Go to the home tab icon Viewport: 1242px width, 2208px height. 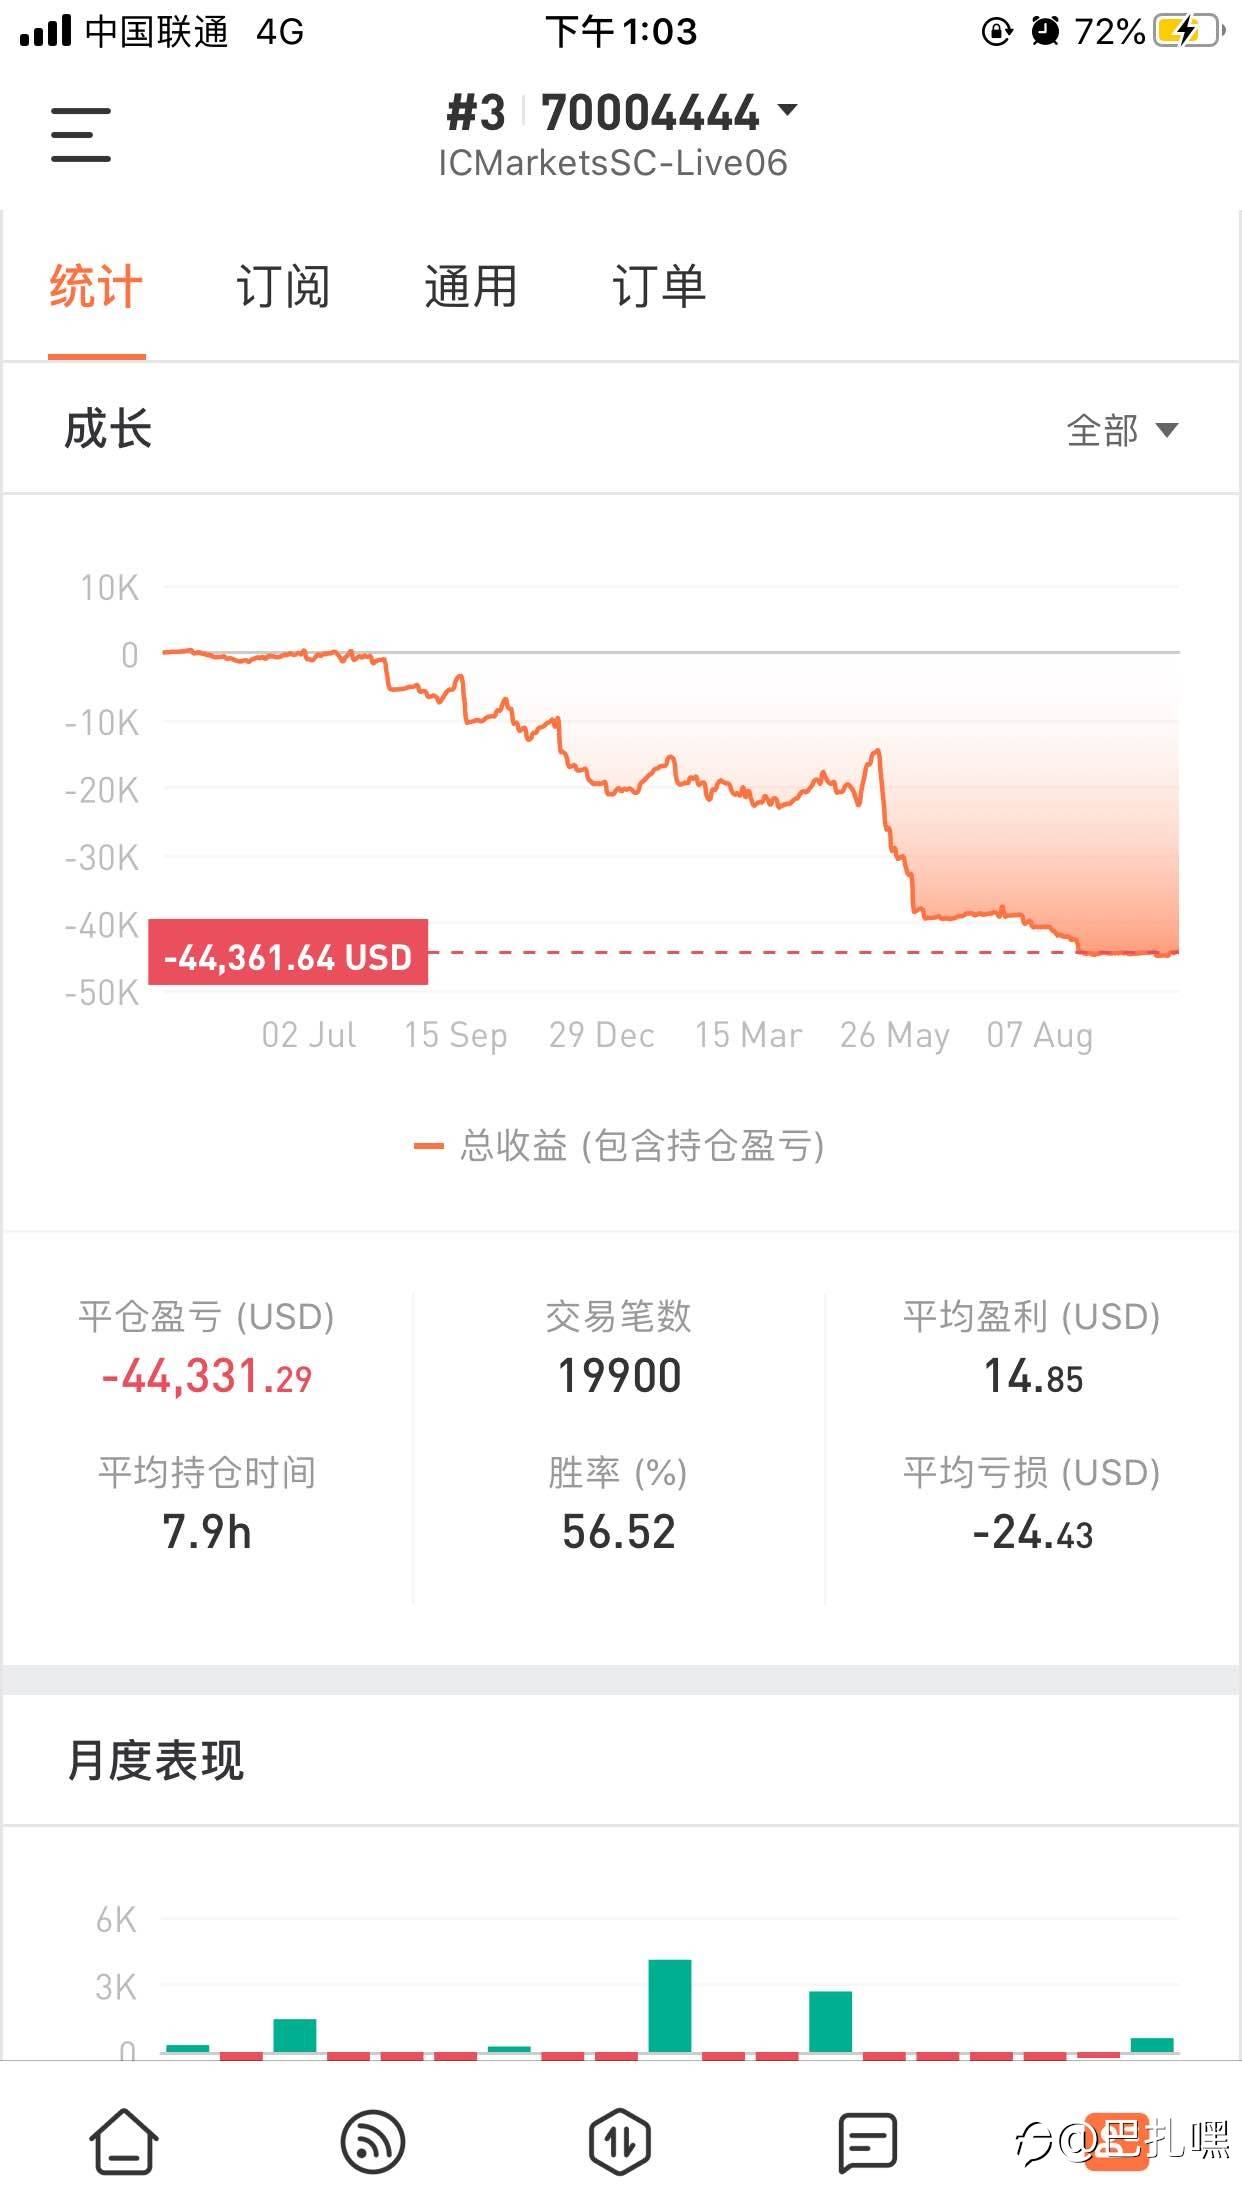pos(124,2142)
